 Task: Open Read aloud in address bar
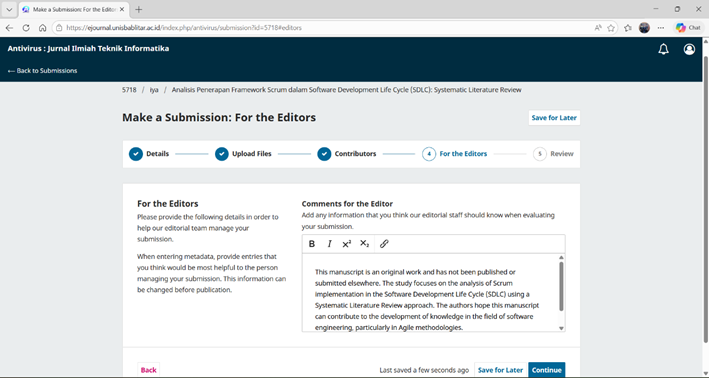coord(598,28)
